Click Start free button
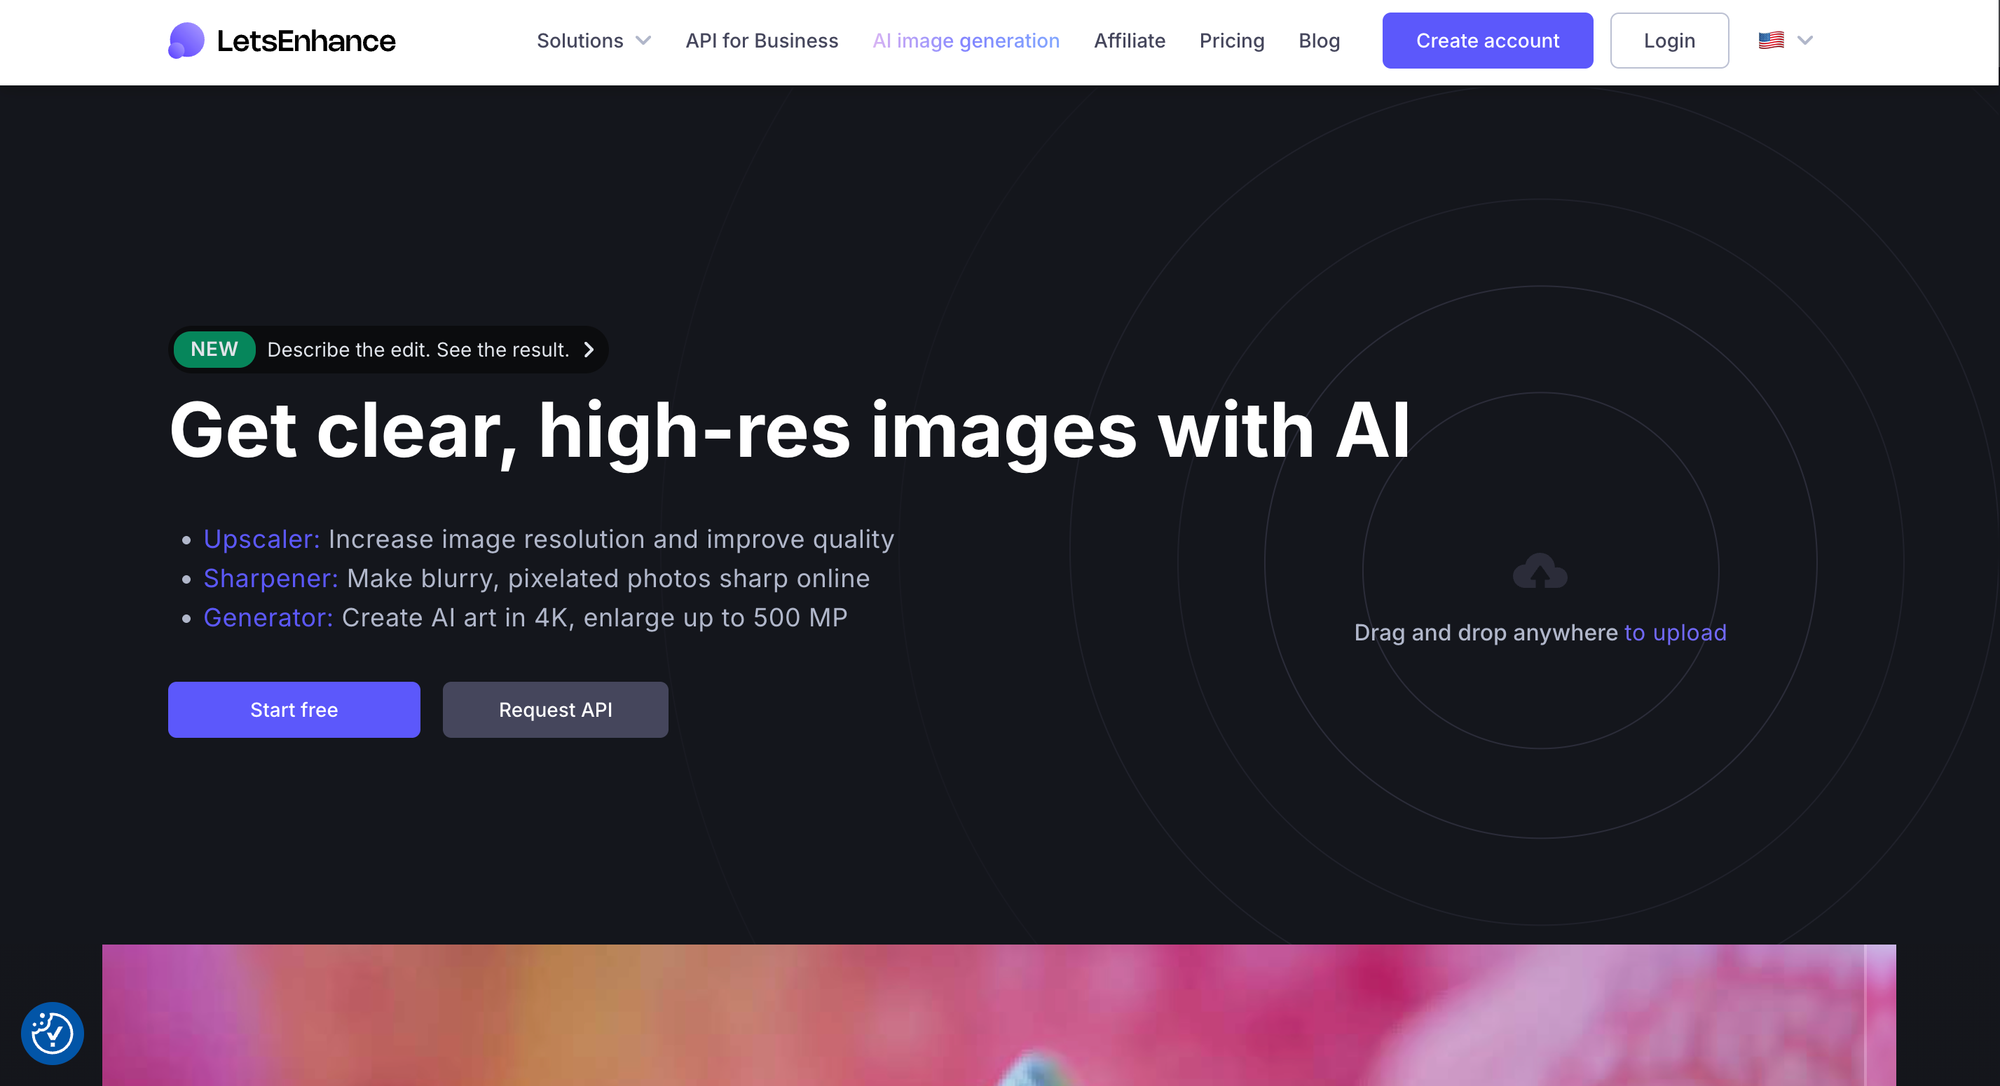The height and width of the screenshot is (1086, 2000). pyautogui.click(x=294, y=710)
